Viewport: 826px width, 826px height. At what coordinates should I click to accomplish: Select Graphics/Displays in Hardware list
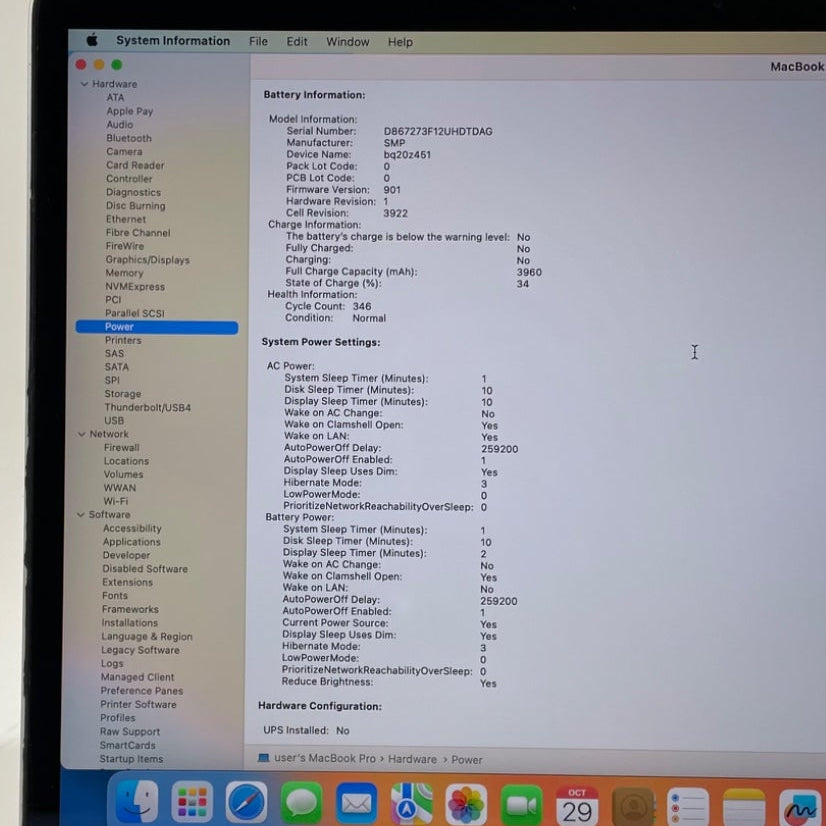(147, 260)
